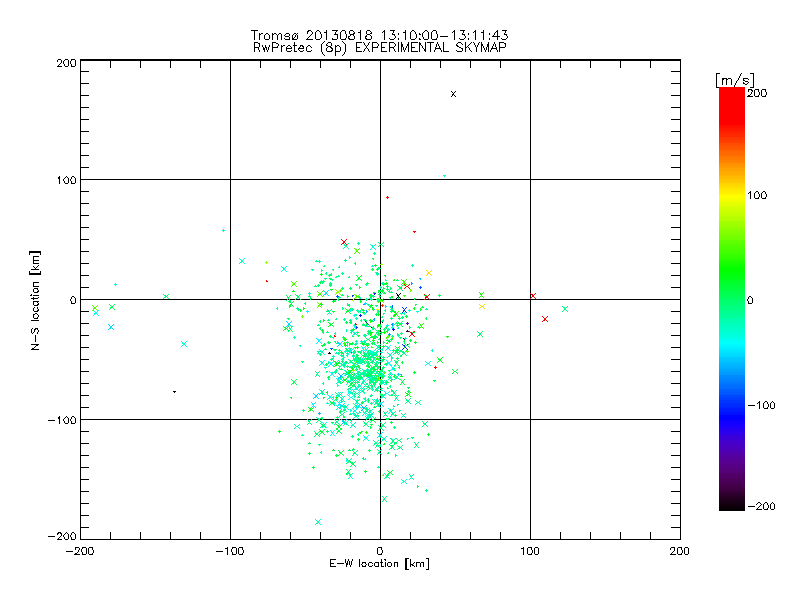Click the colorbar label '-100'
Screen dimensions: 800x600
(761, 405)
